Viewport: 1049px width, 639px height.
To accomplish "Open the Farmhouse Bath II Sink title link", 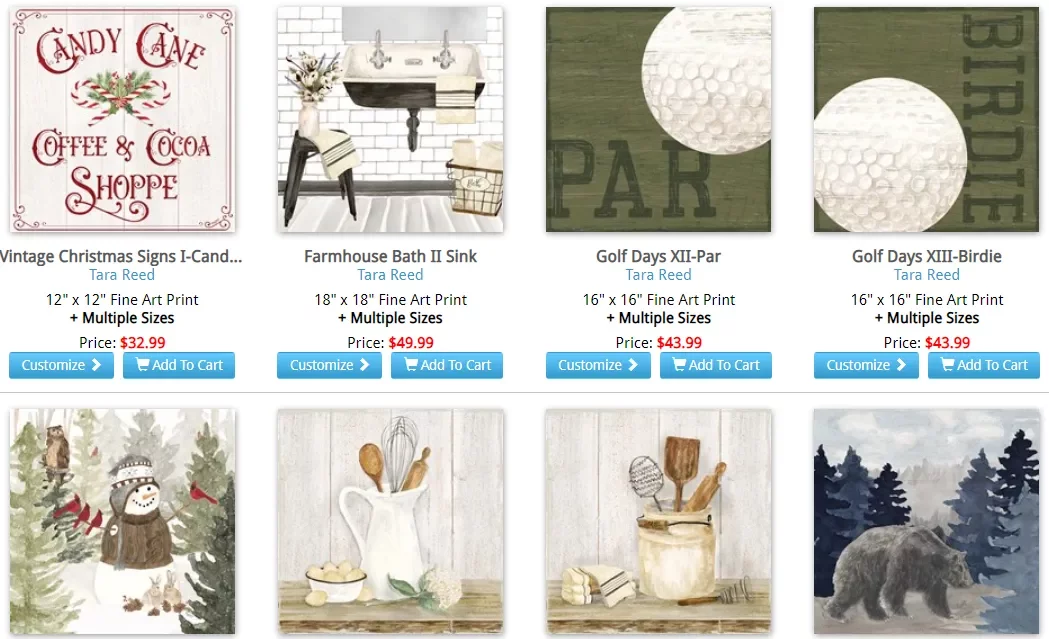I will tap(390, 256).
